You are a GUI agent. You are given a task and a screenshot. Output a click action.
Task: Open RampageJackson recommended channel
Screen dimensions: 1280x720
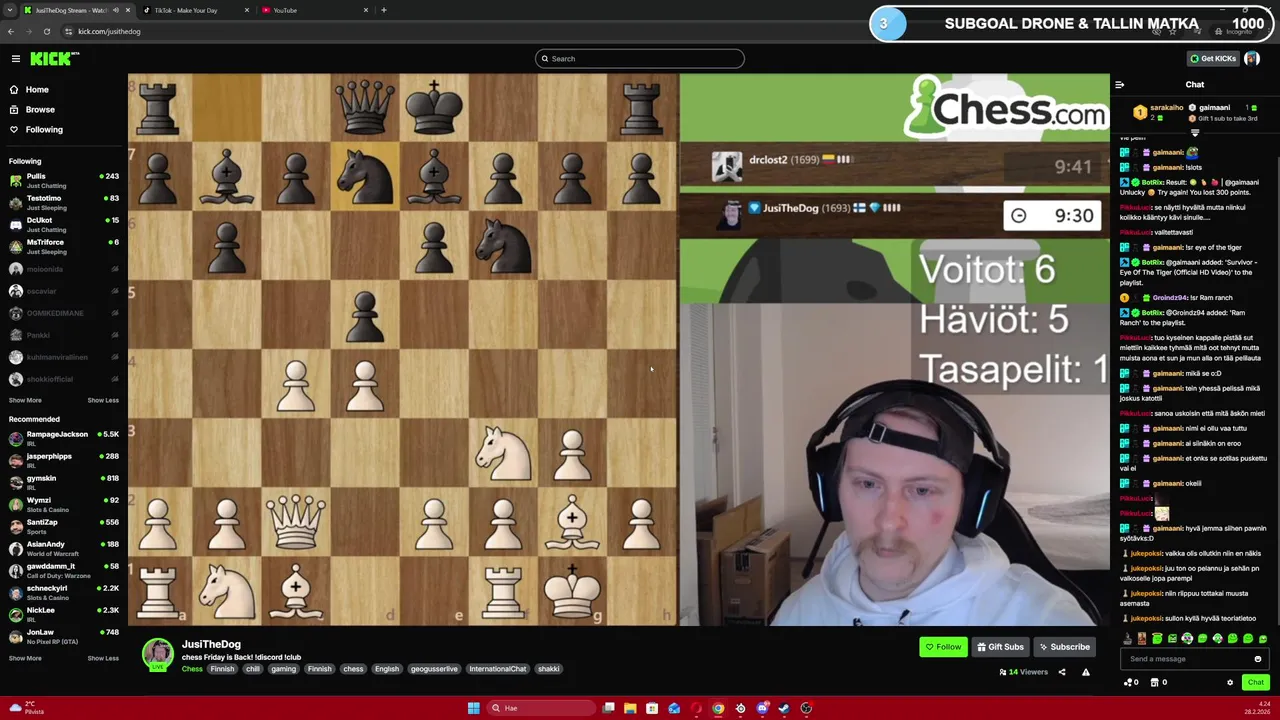(62, 439)
